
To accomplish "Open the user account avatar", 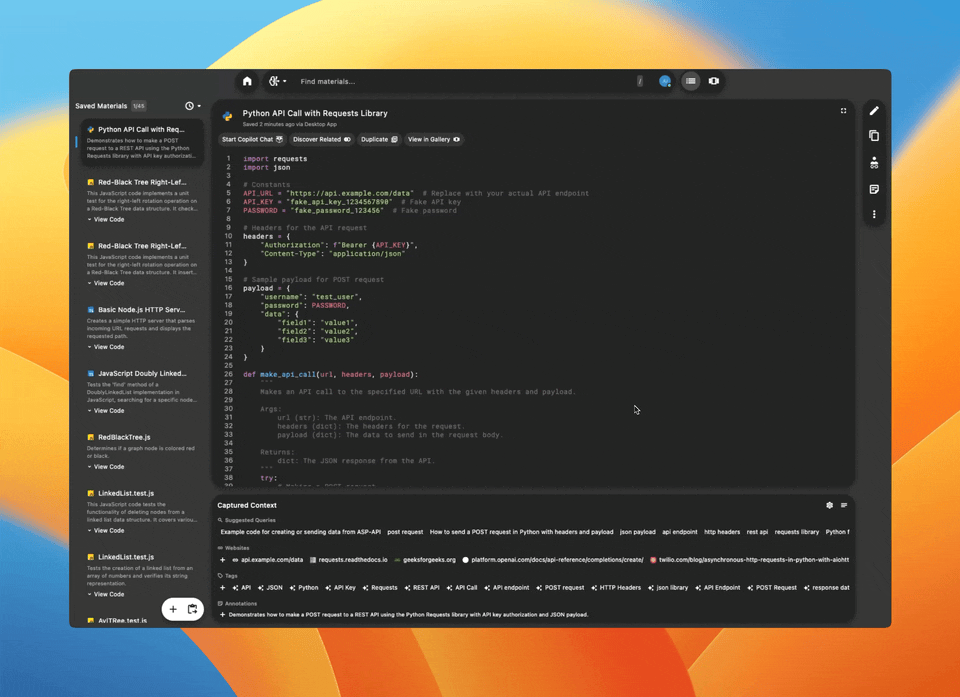I will pyautogui.click(x=664, y=81).
